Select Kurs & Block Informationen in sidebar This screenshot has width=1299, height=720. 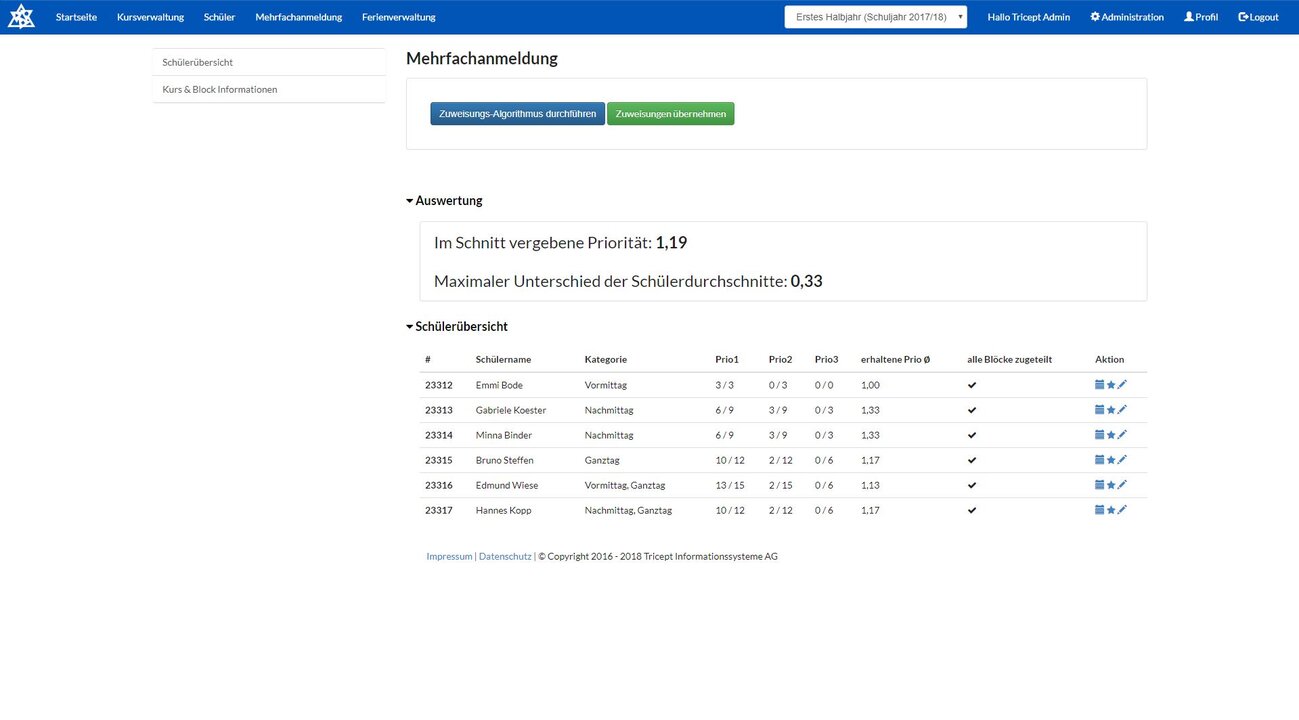(220, 89)
